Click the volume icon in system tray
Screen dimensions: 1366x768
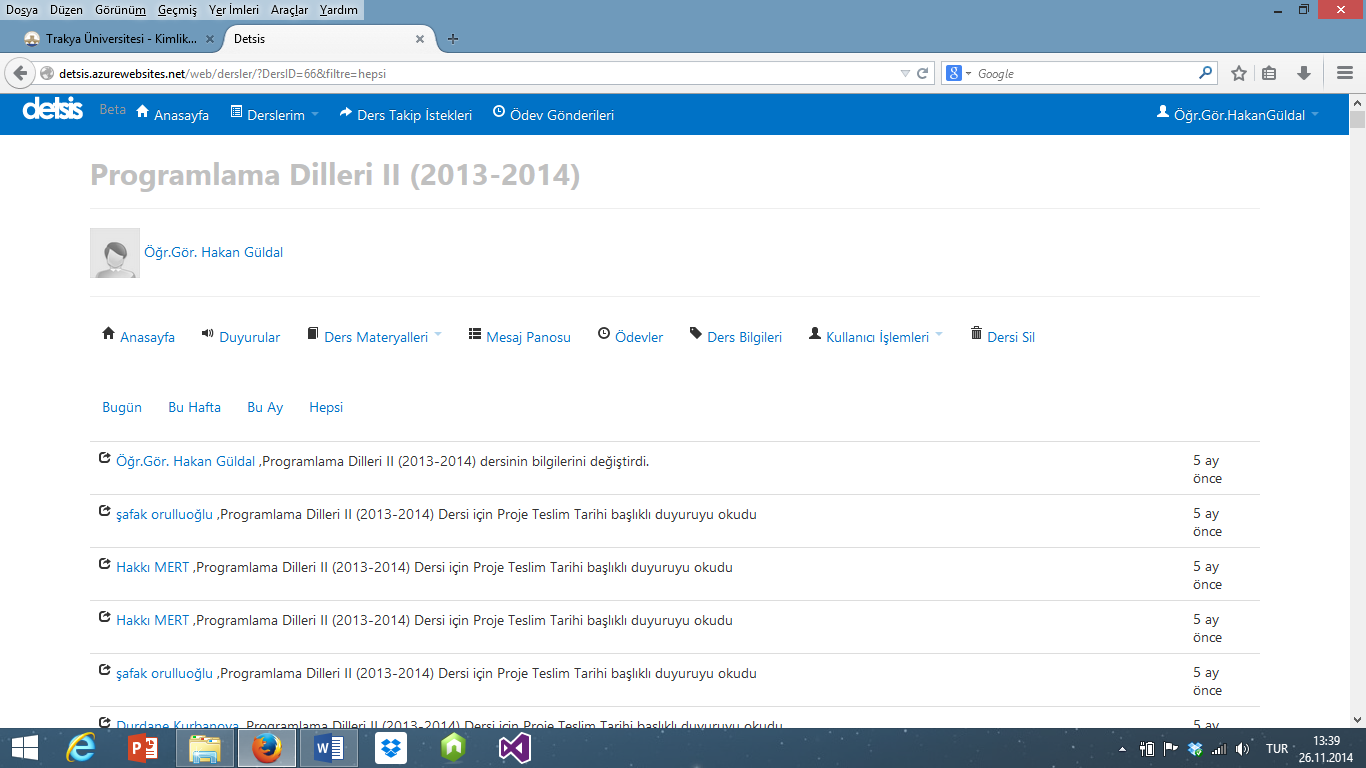click(x=1242, y=748)
